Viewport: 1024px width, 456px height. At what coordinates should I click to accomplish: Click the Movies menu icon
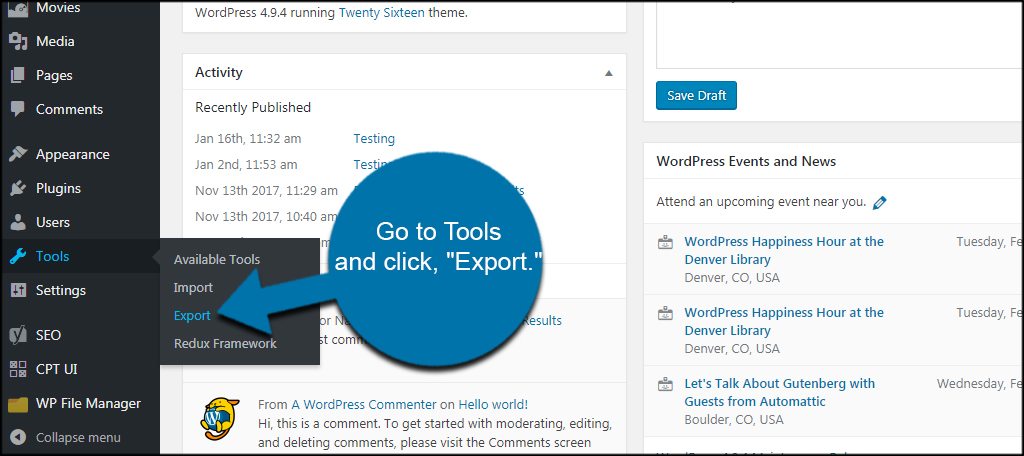pyautogui.click(x=18, y=8)
